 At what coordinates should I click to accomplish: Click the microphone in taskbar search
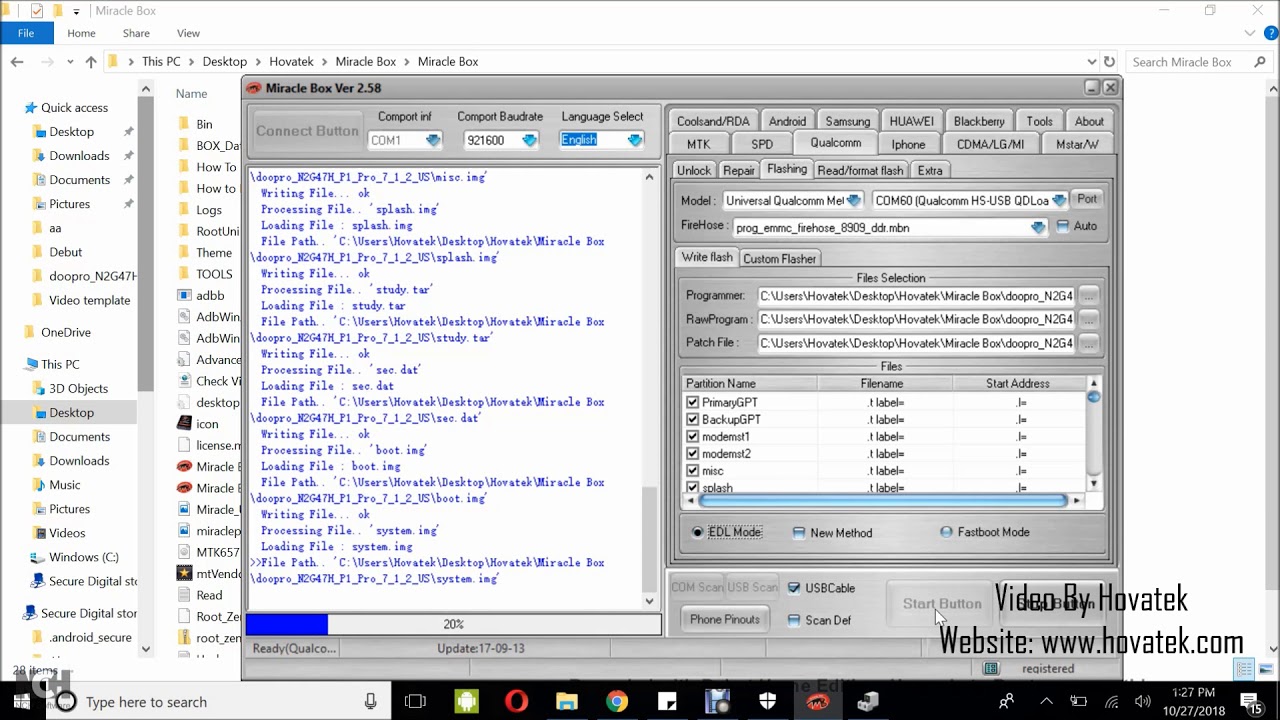pos(370,702)
